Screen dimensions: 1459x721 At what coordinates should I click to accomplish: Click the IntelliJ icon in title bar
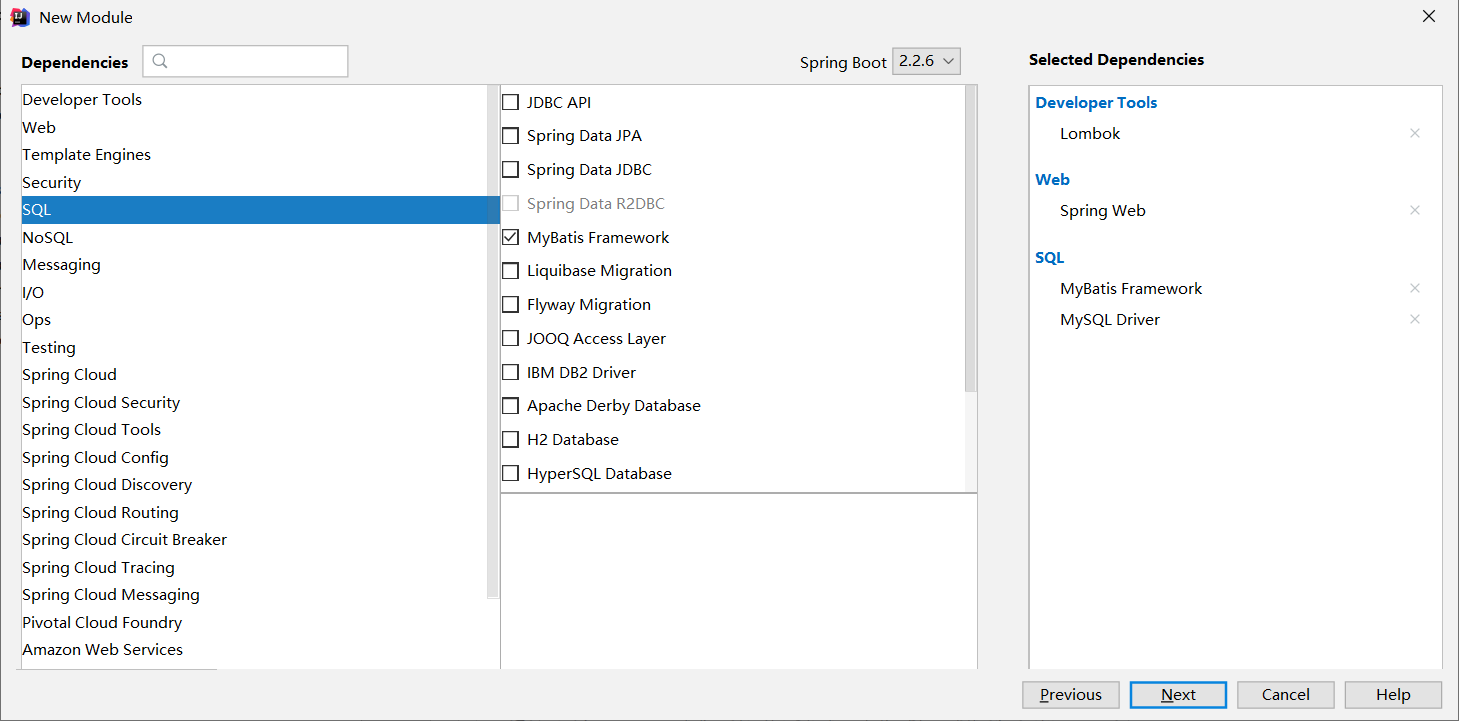pyautogui.click(x=20, y=17)
